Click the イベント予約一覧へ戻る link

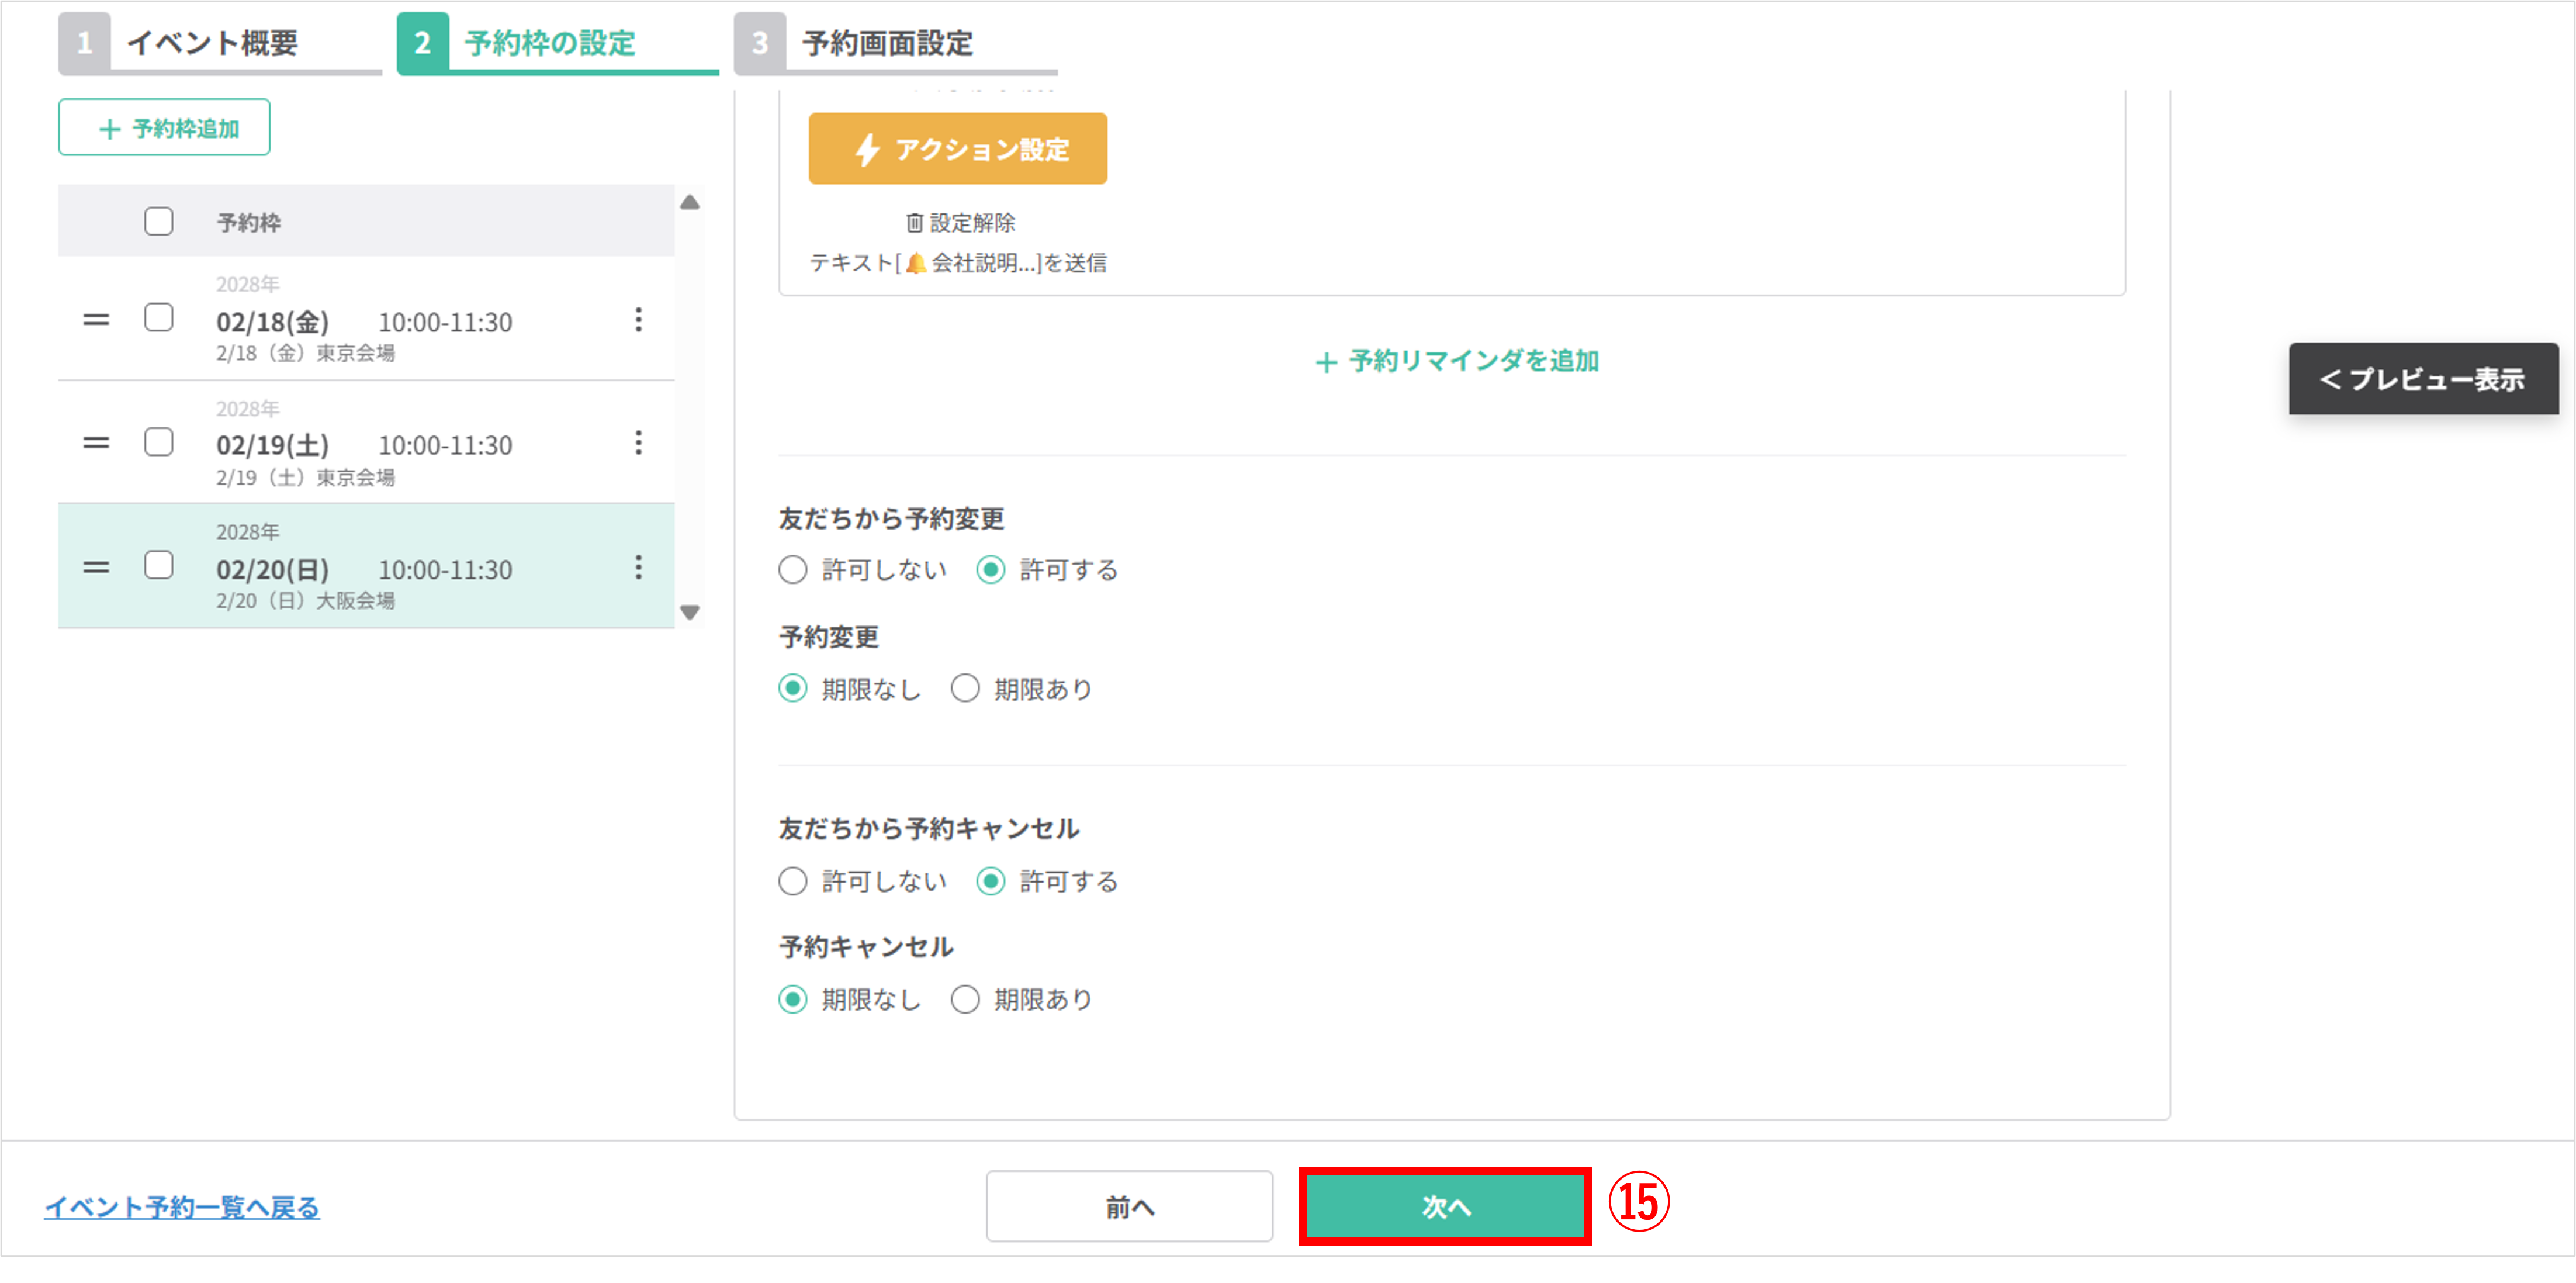182,1207
